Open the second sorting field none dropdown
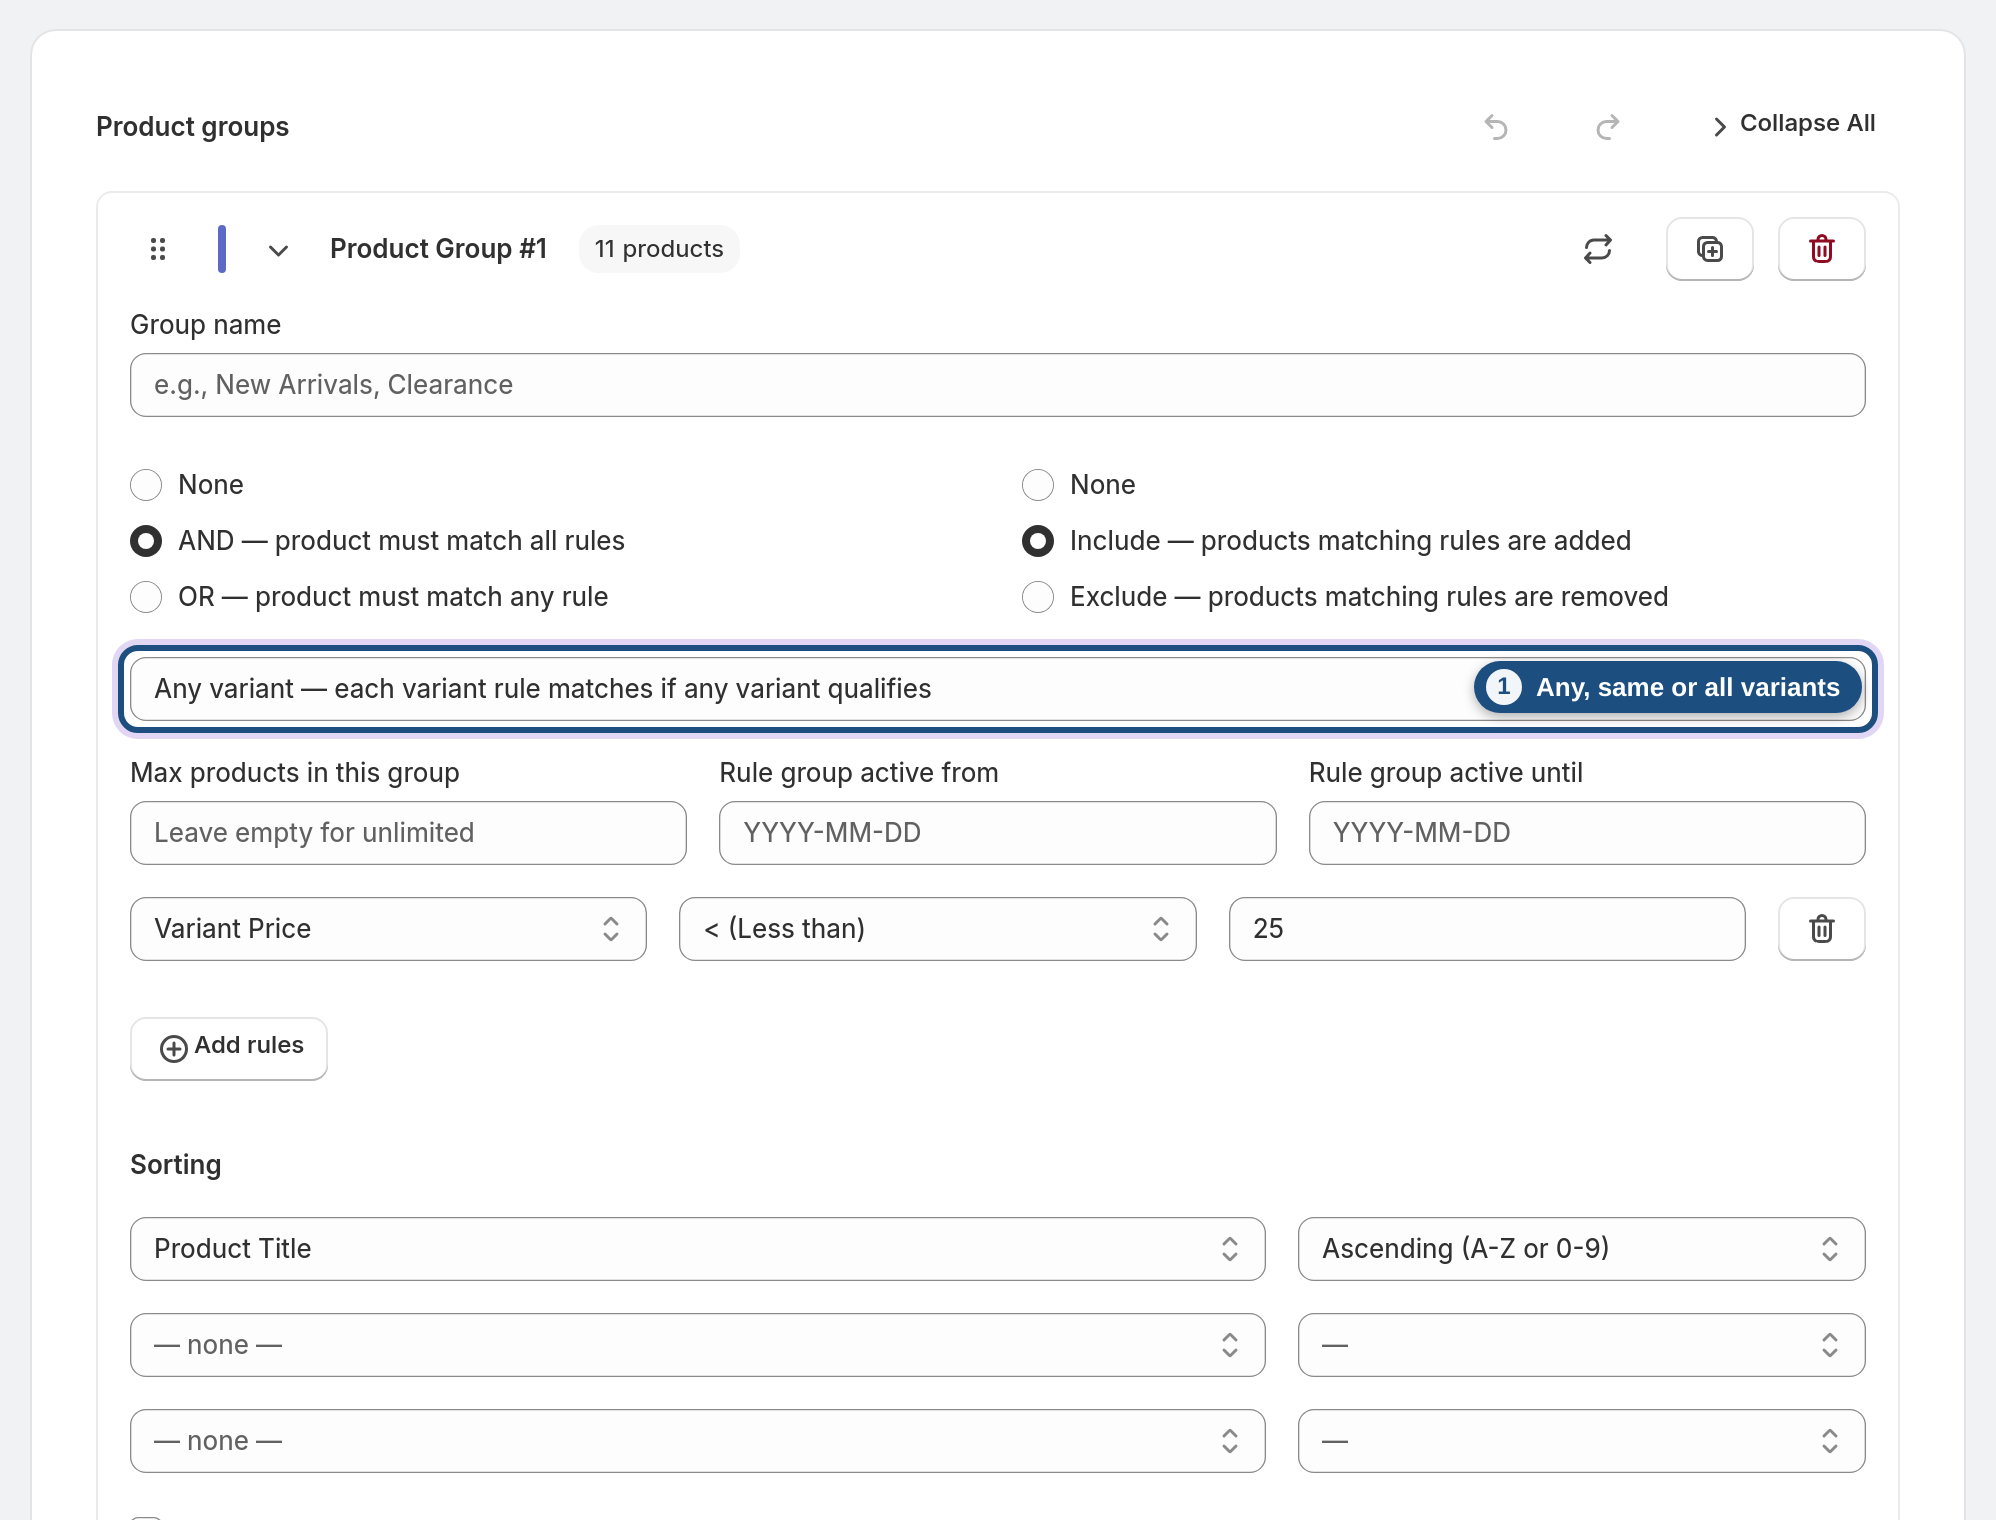Screen dimensions: 1996x1520 (698, 1345)
